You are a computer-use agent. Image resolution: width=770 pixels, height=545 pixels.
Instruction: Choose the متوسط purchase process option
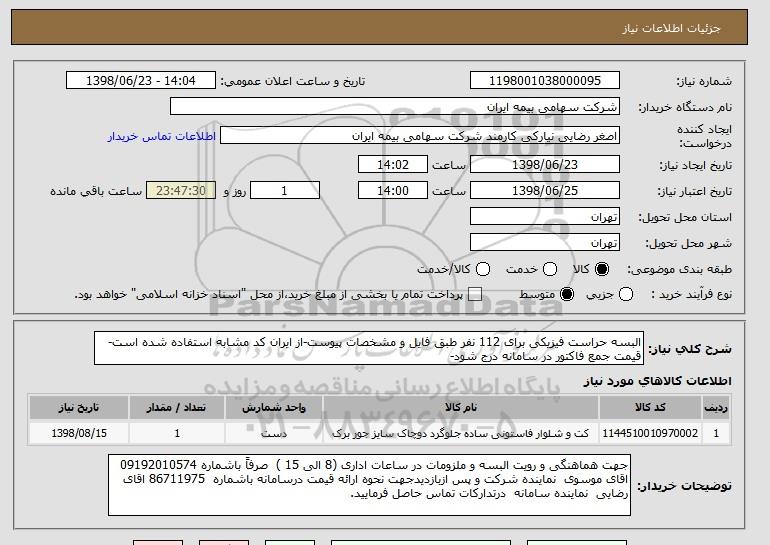pyautogui.click(x=567, y=295)
